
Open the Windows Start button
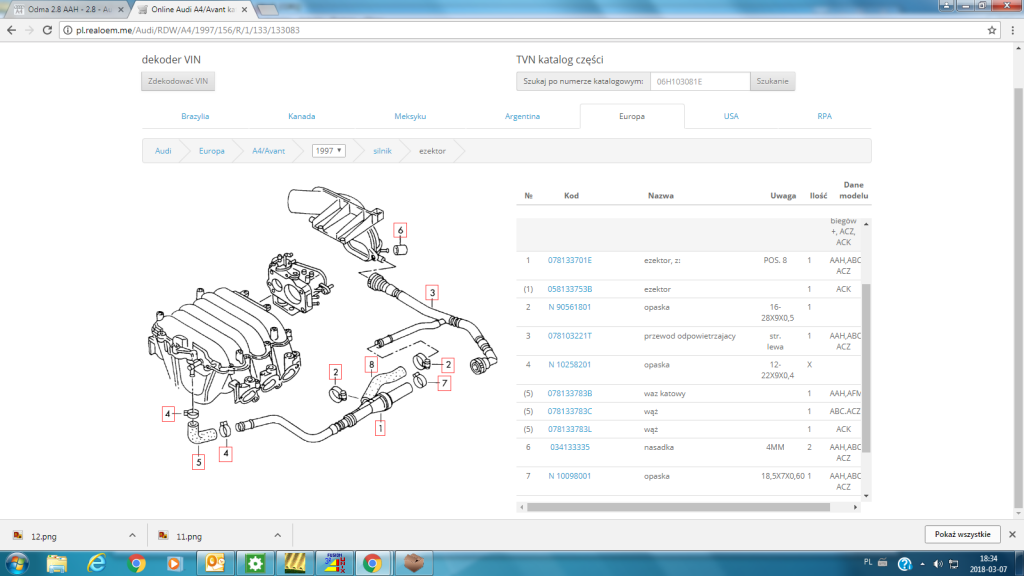[x=16, y=563]
